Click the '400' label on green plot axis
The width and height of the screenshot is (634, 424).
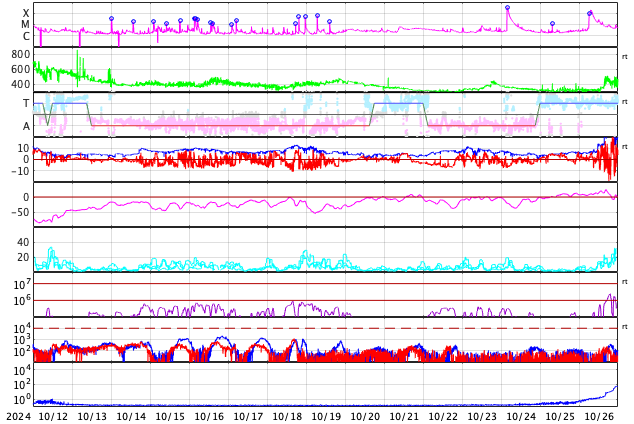click(x=21, y=84)
